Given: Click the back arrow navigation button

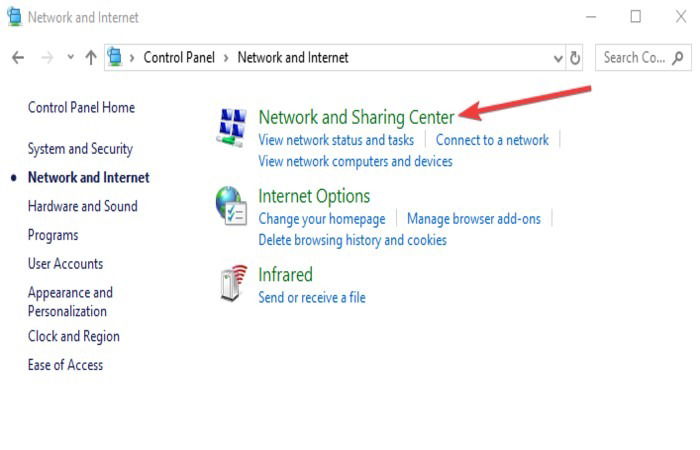Looking at the screenshot, I should point(18,58).
